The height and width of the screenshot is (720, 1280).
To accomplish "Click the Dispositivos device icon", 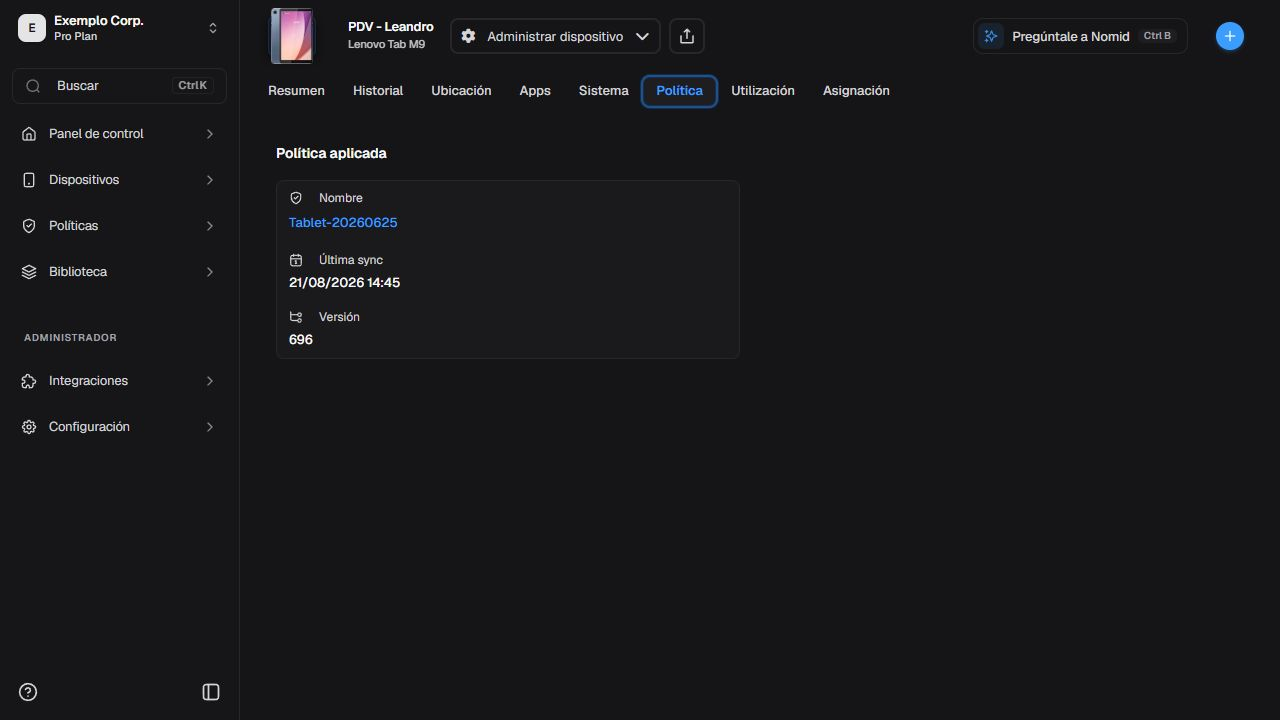I will [29, 180].
